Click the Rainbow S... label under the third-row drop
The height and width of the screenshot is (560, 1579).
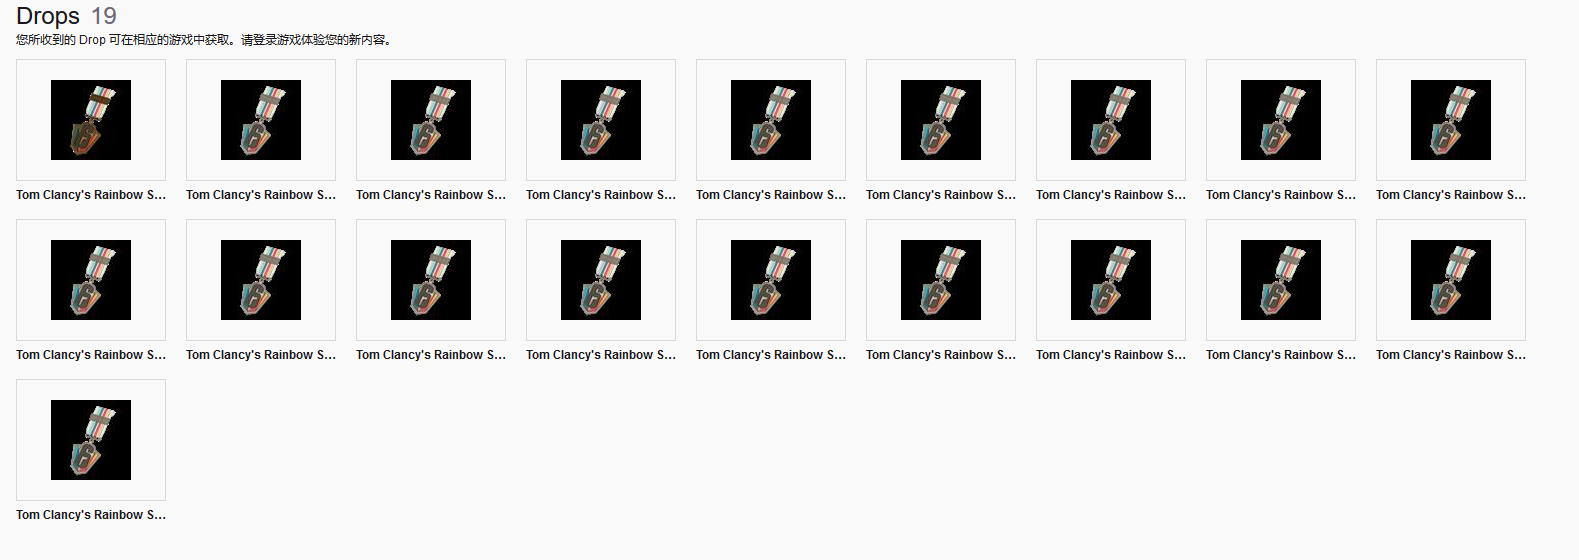91,515
